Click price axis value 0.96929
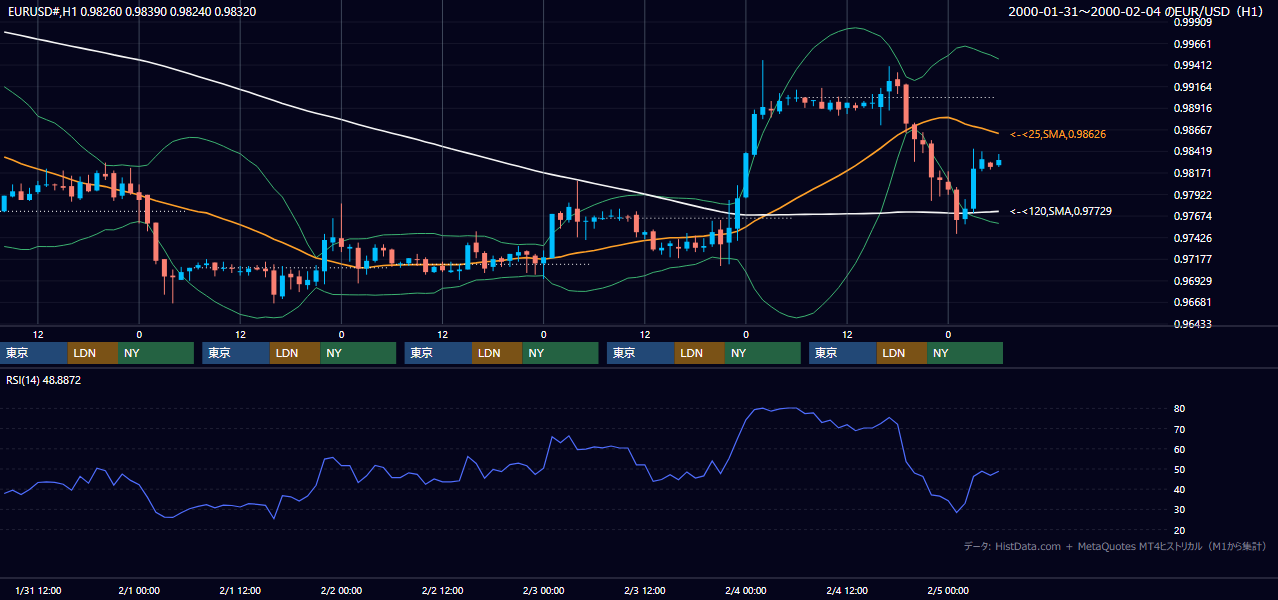 [1191, 281]
